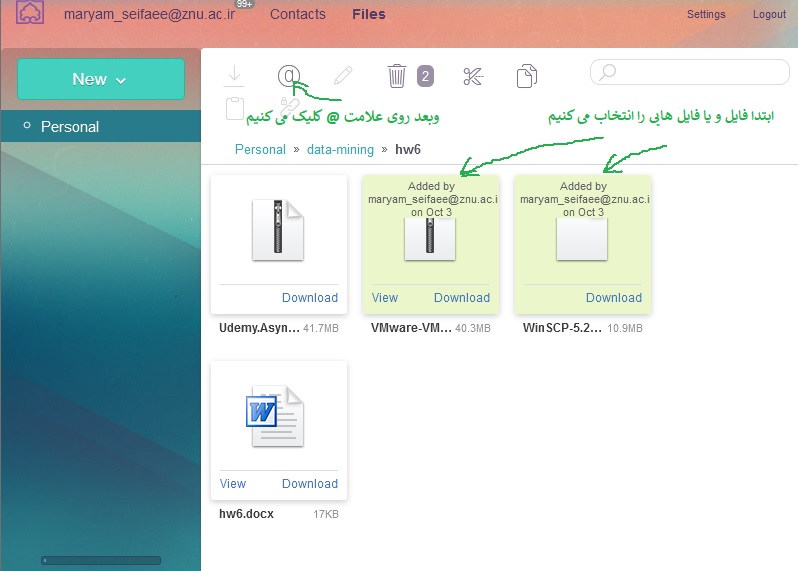Click the magnifier icon in search box
The height and width of the screenshot is (571, 800).
[x=608, y=72]
